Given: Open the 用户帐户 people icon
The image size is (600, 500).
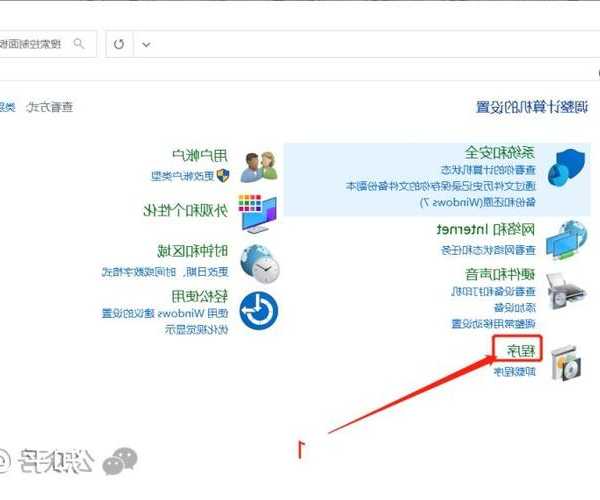Looking at the screenshot, I should pyautogui.click(x=259, y=167).
